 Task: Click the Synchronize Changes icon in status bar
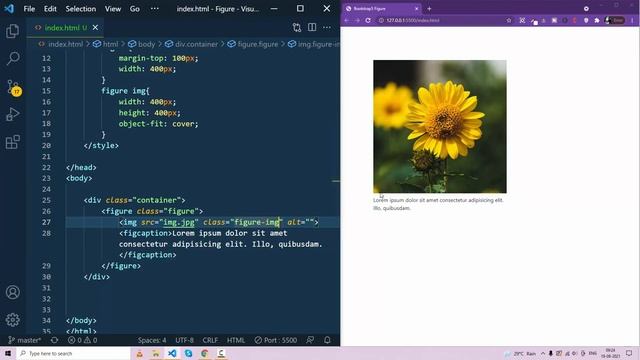click(x=54, y=340)
